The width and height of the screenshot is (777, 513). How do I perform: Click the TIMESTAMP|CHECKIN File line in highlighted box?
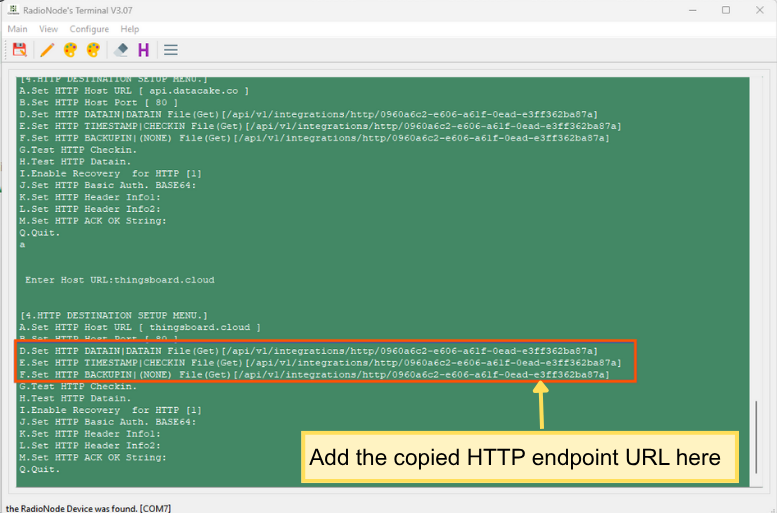click(320, 363)
